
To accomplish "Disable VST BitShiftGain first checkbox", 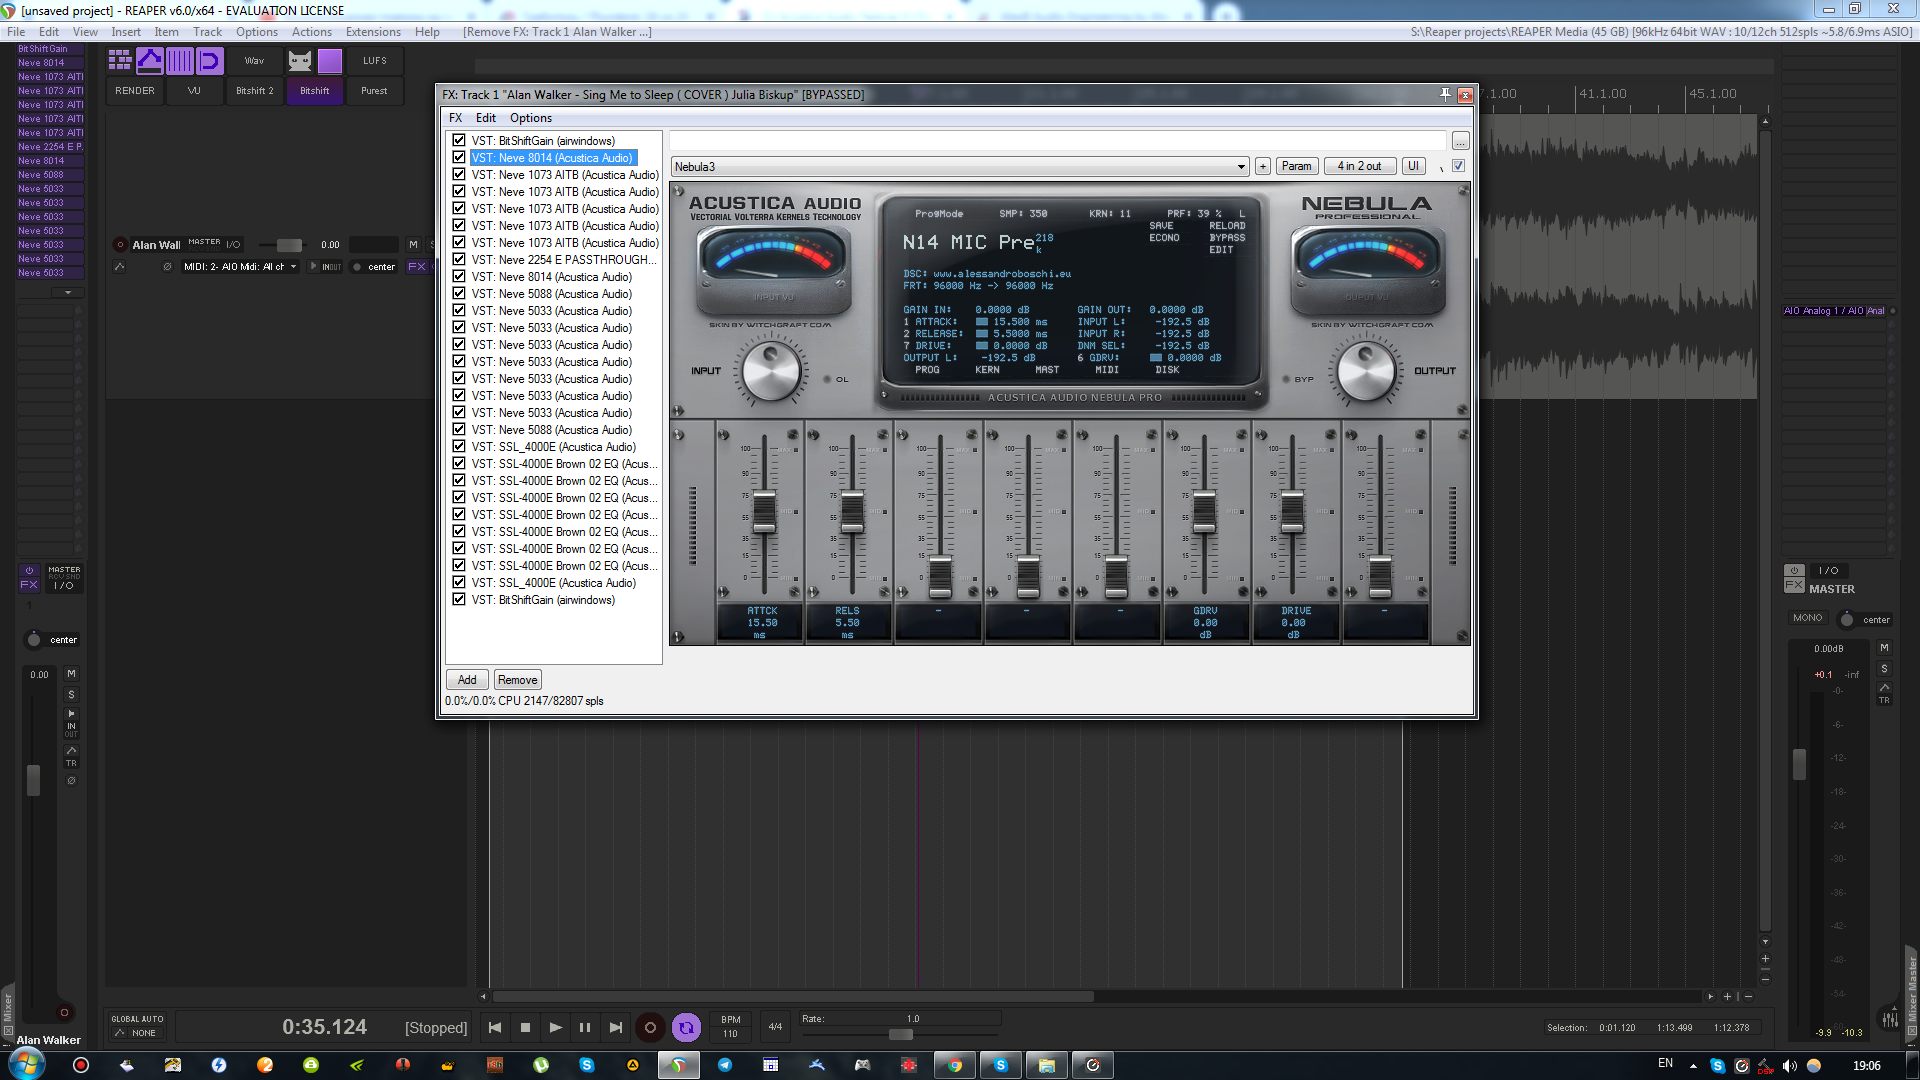I will [459, 141].
